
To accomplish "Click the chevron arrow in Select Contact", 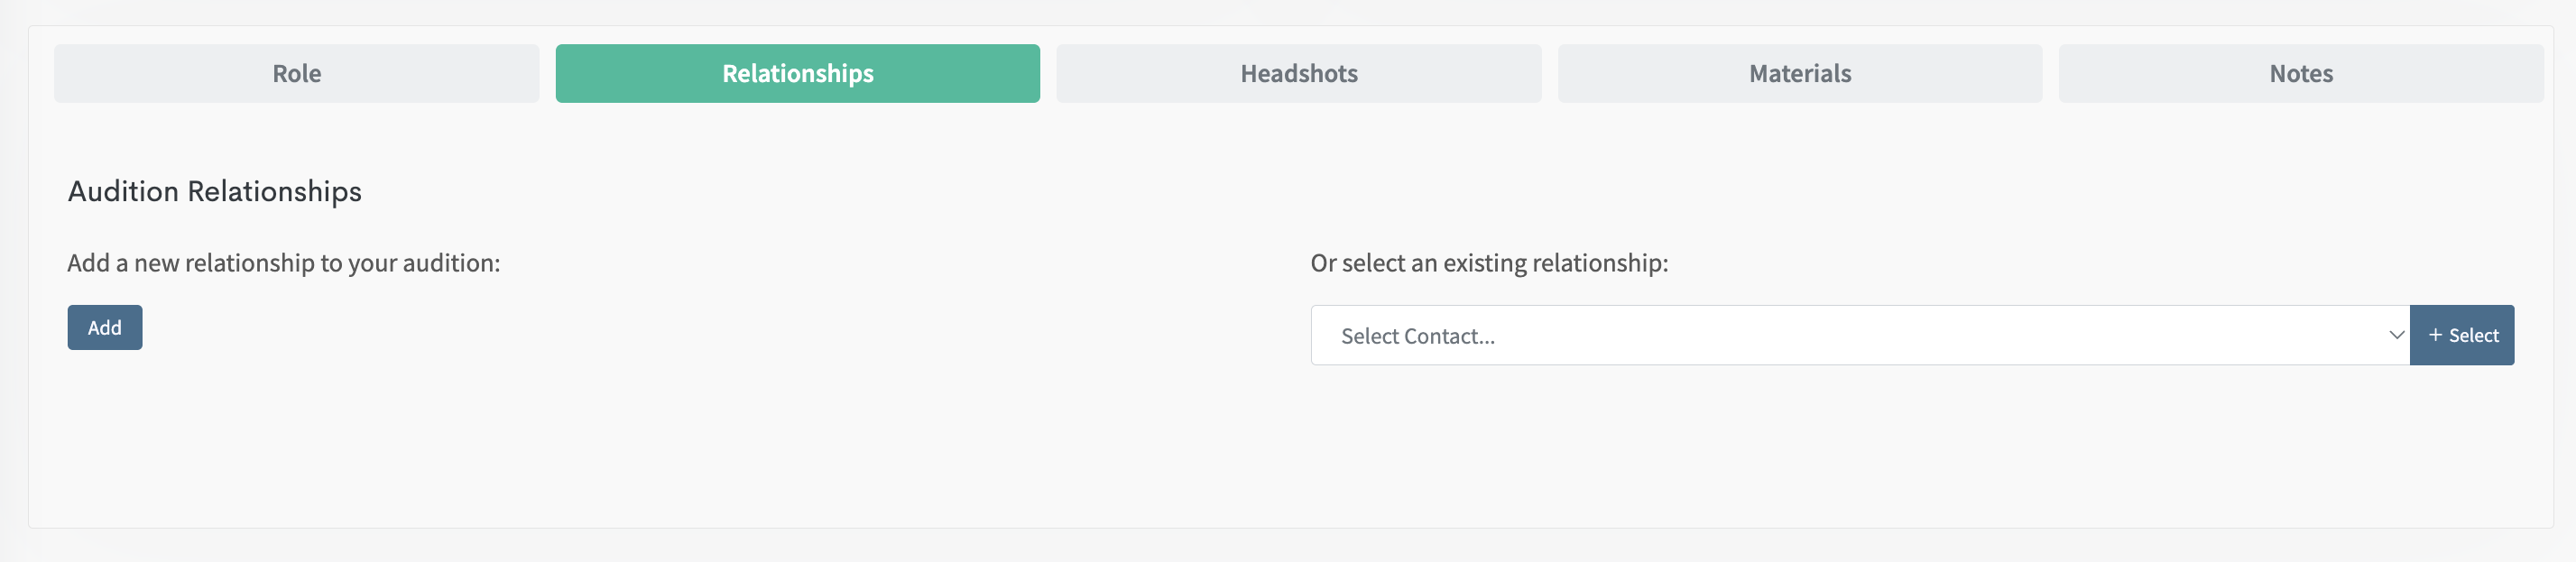I will point(2396,335).
